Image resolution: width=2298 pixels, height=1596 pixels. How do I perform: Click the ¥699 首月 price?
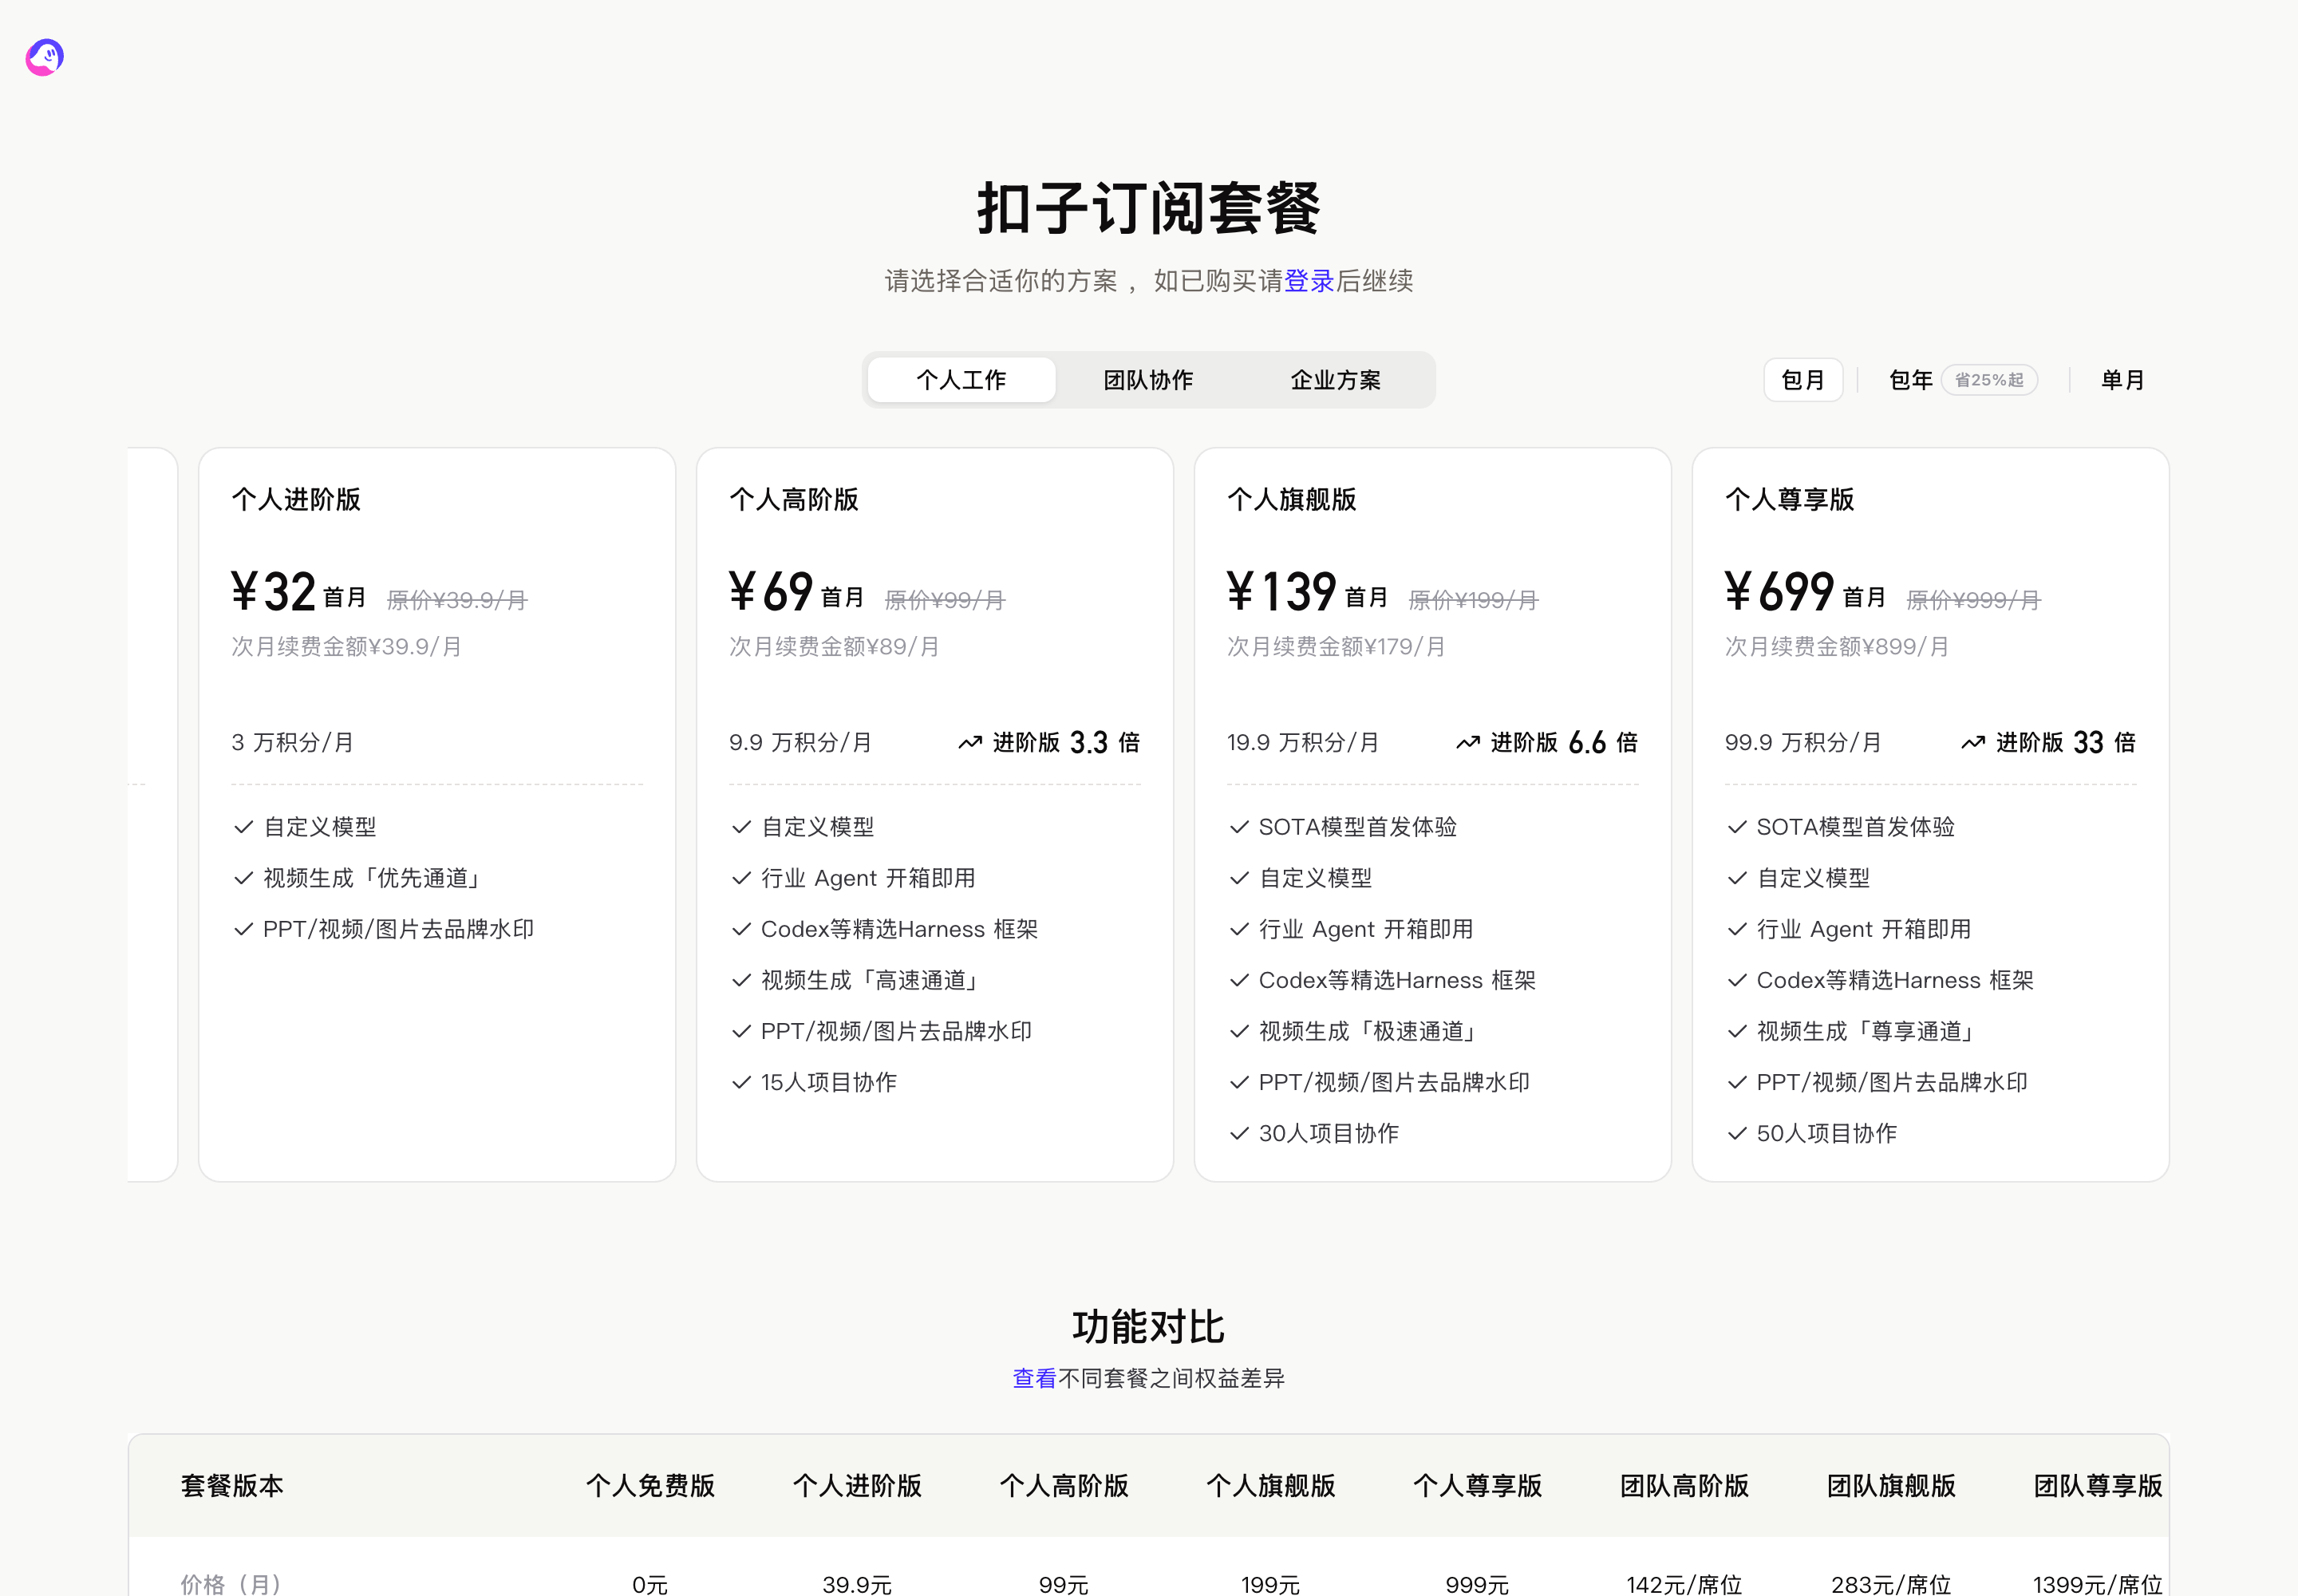(x=1805, y=591)
